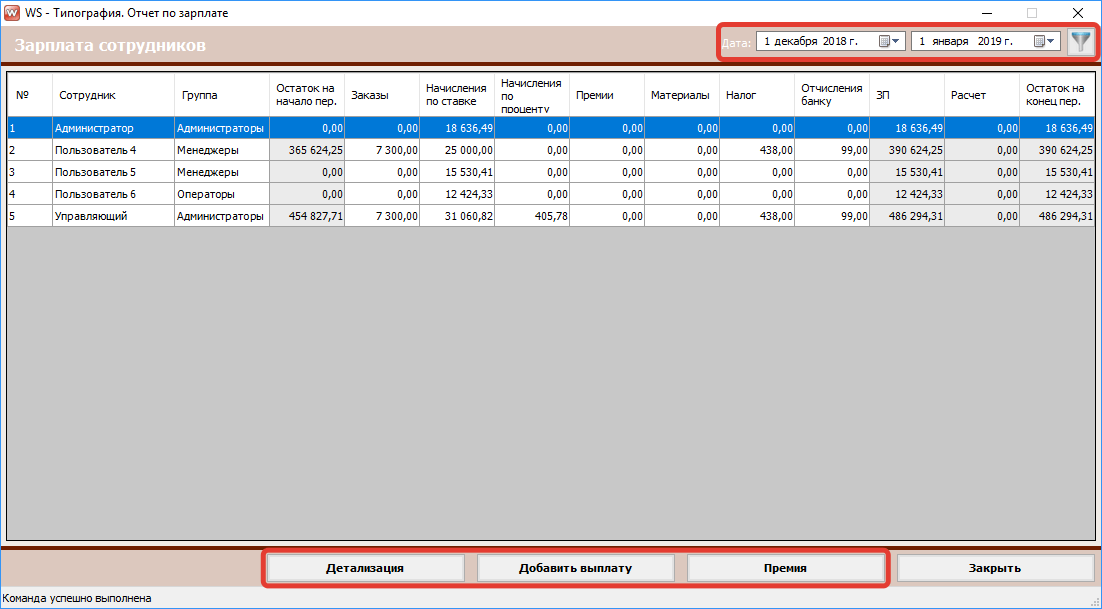
Task: Click the Остаток на конец пер. column header
Action: 1057,95
